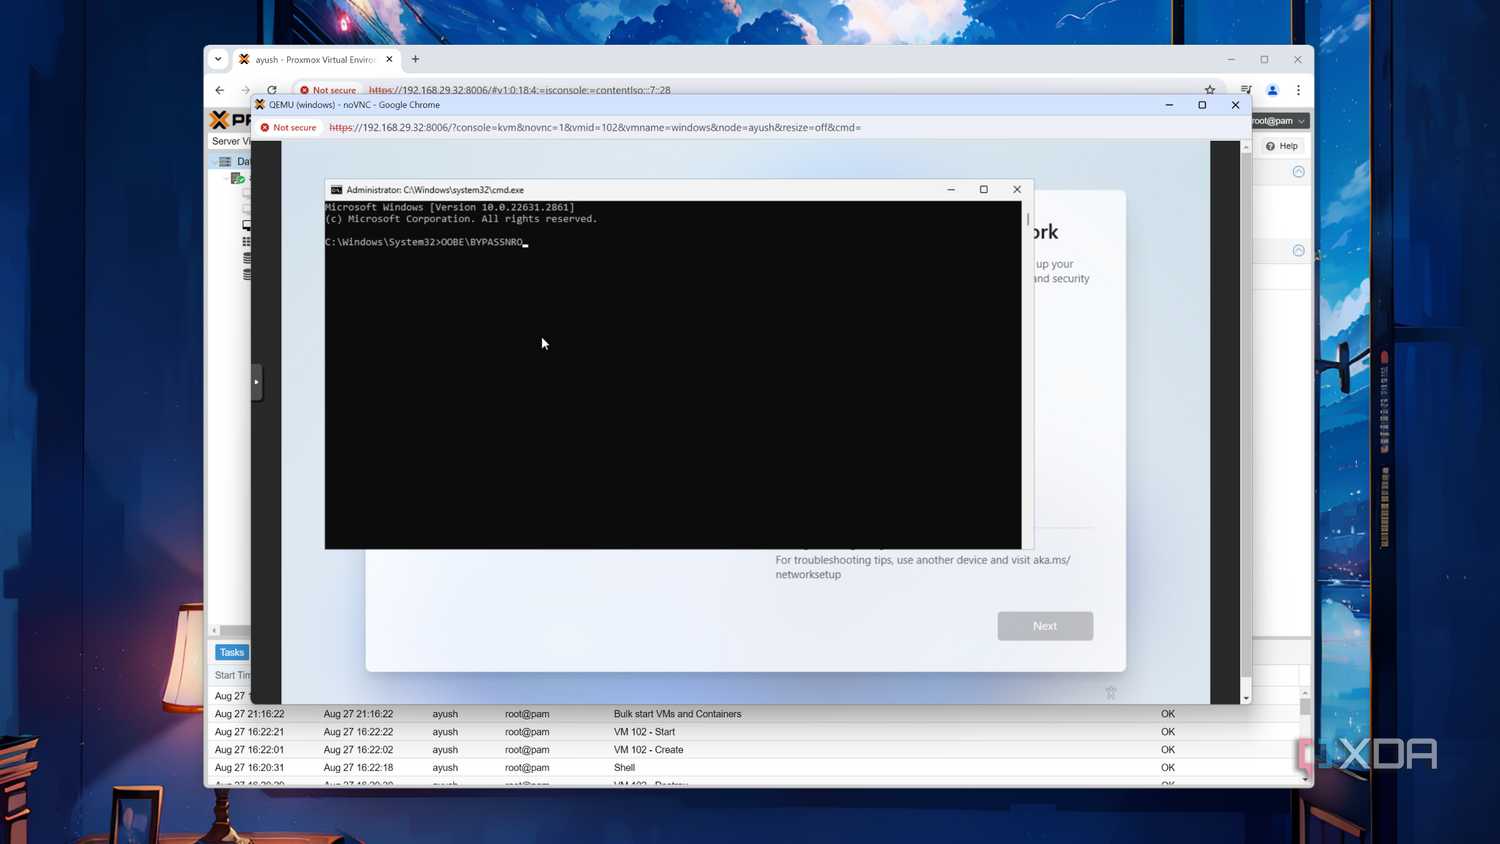1500x844 pixels.
Task: Click the Proxmox logo
Action: 229,120
